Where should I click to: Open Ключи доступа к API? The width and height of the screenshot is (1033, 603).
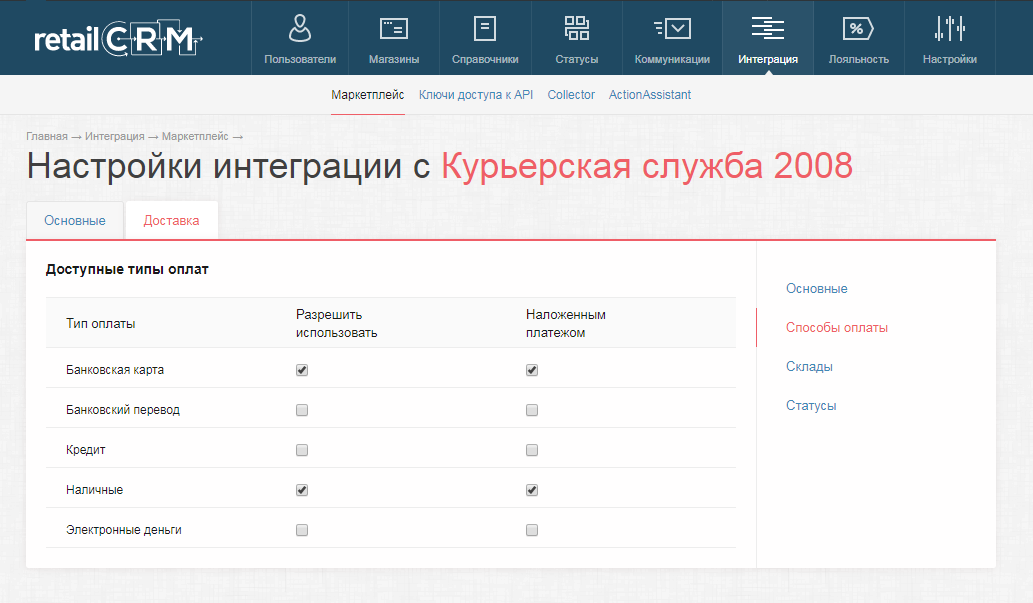tap(476, 95)
